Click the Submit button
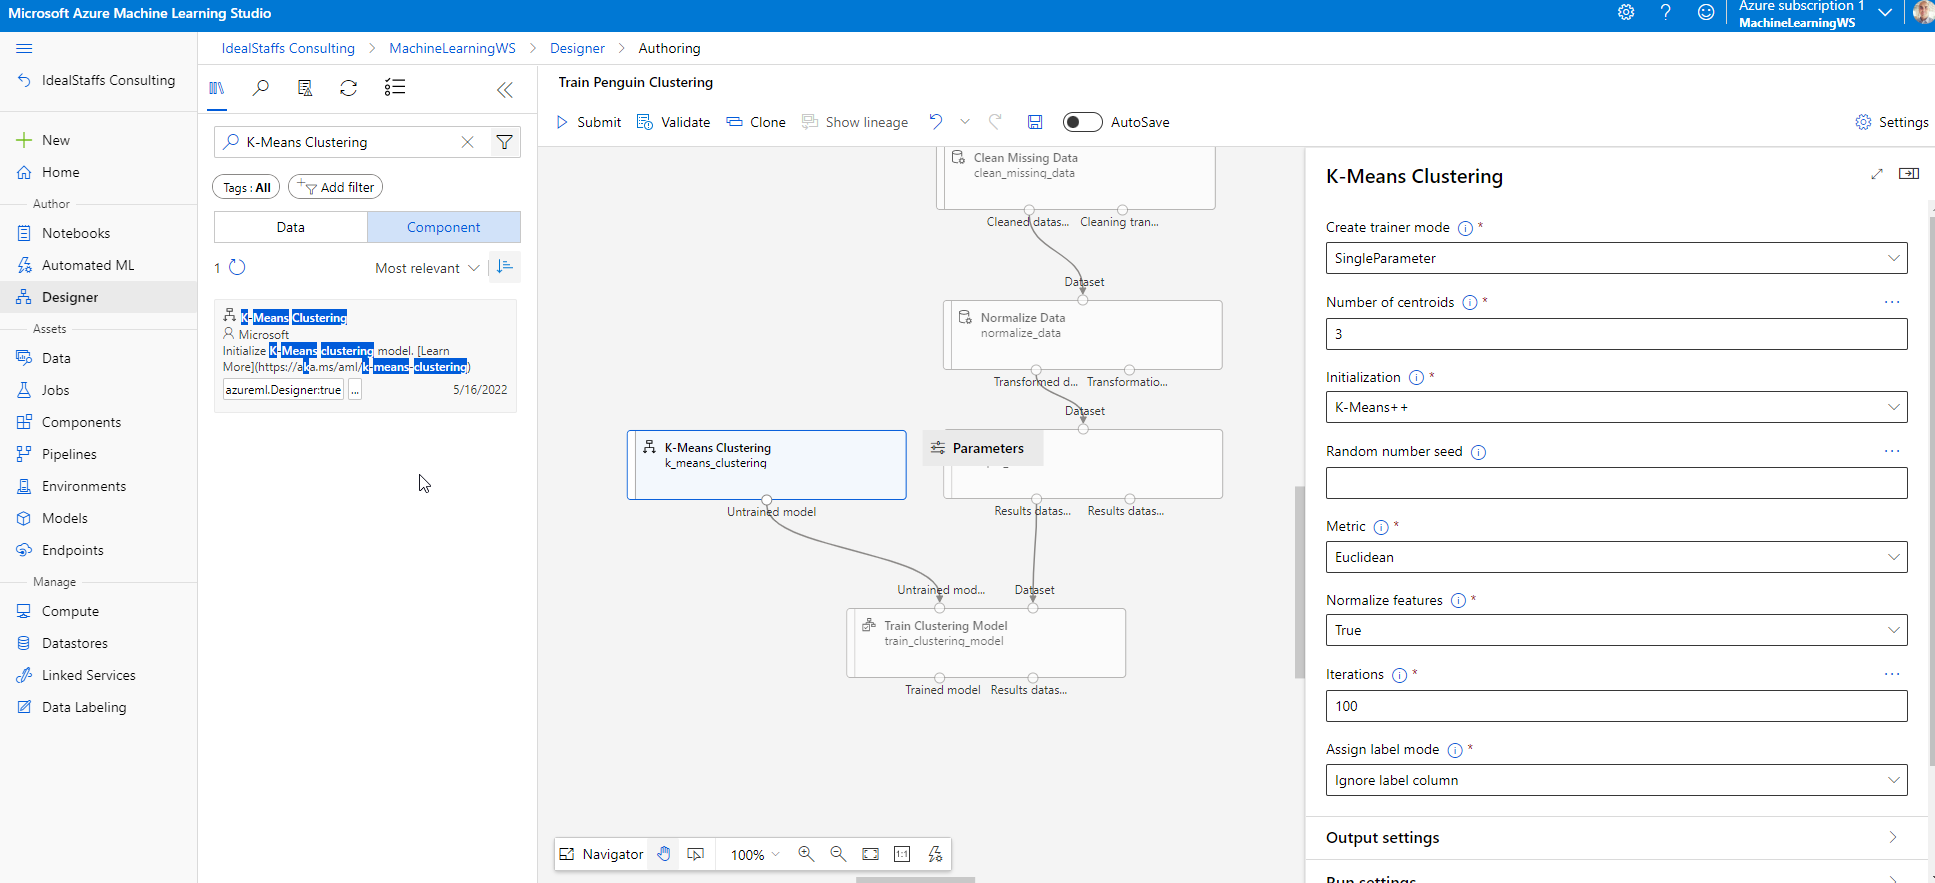This screenshot has height=883, width=1935. click(x=589, y=122)
